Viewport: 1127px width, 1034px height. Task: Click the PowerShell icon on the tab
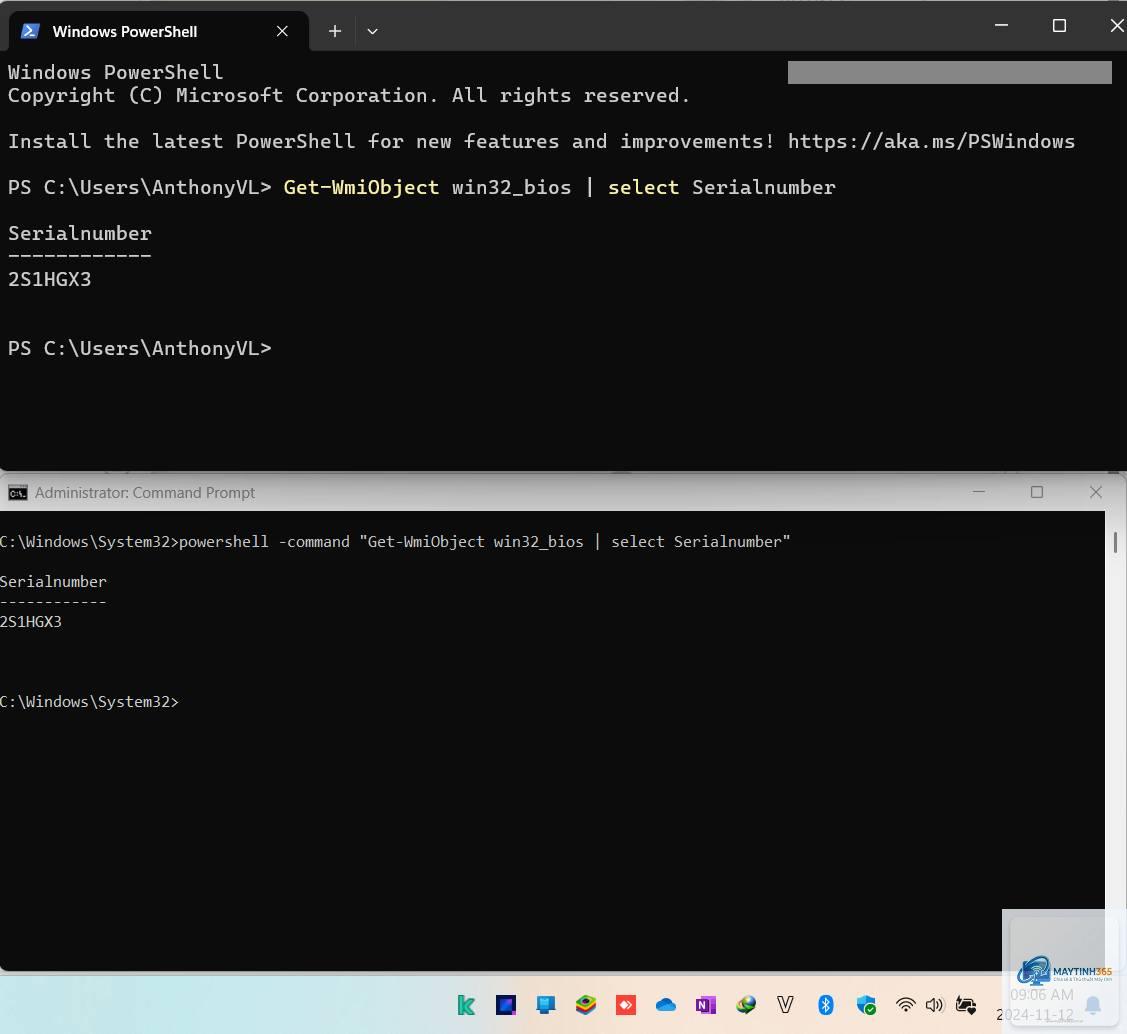click(30, 31)
